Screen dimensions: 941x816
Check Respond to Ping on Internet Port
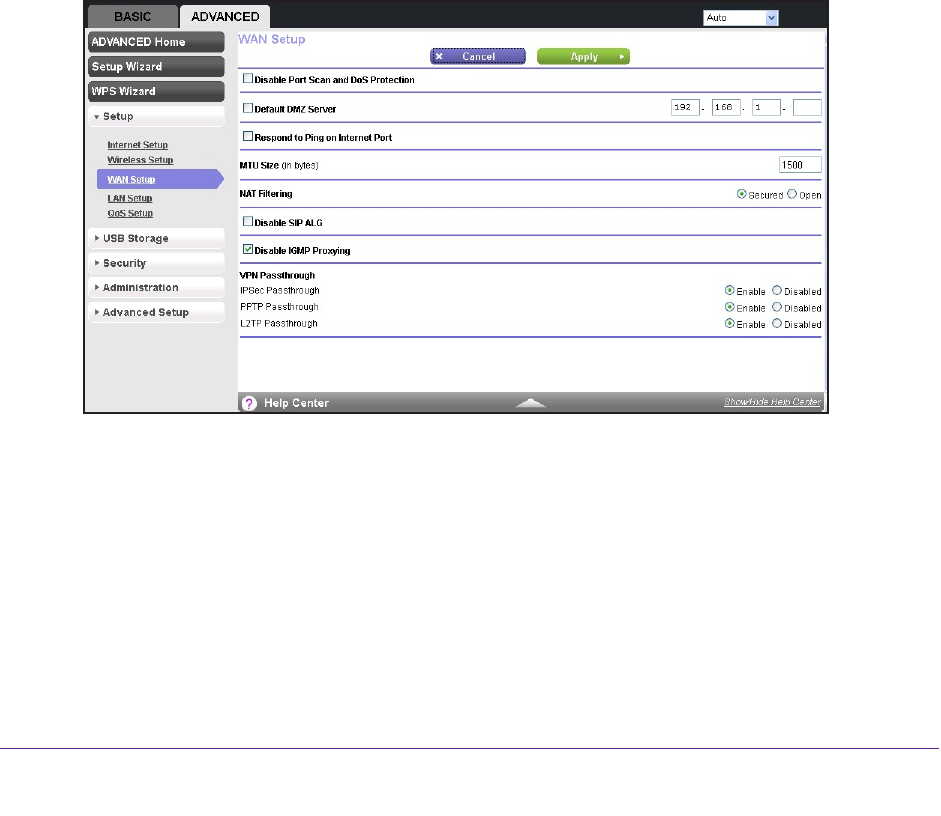[x=248, y=136]
